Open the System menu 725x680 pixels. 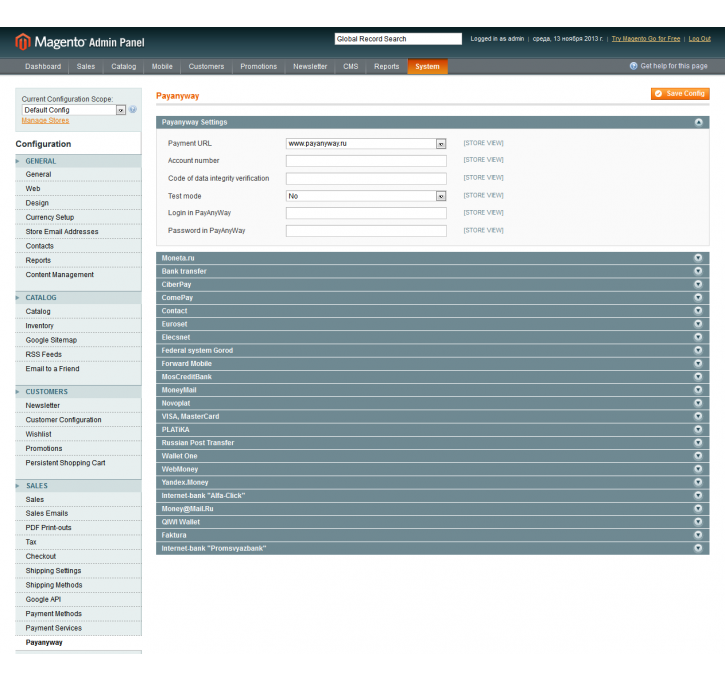point(427,67)
